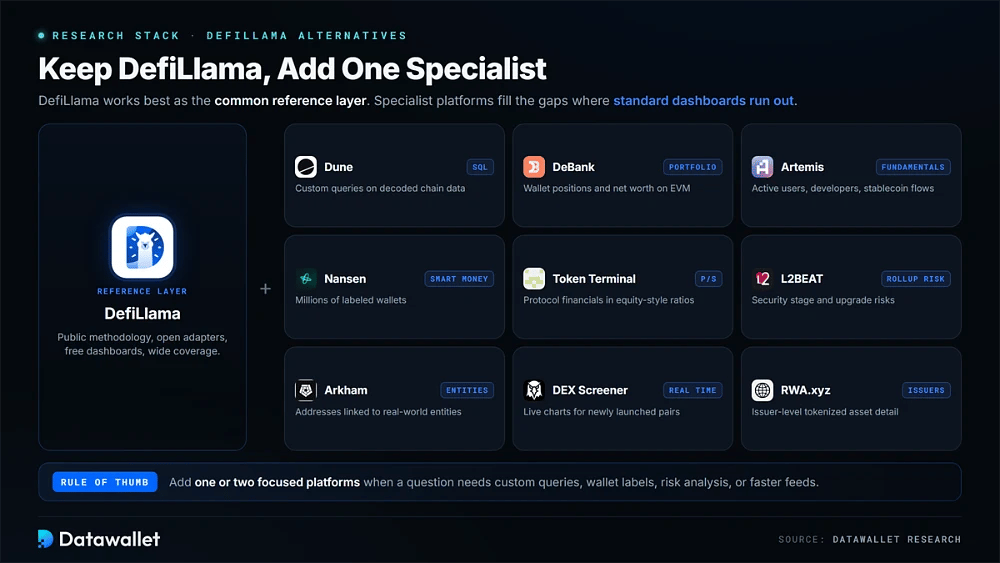1000x563 pixels.
Task: Click 'Addresses linked to real-world entities'
Action: 378,412
